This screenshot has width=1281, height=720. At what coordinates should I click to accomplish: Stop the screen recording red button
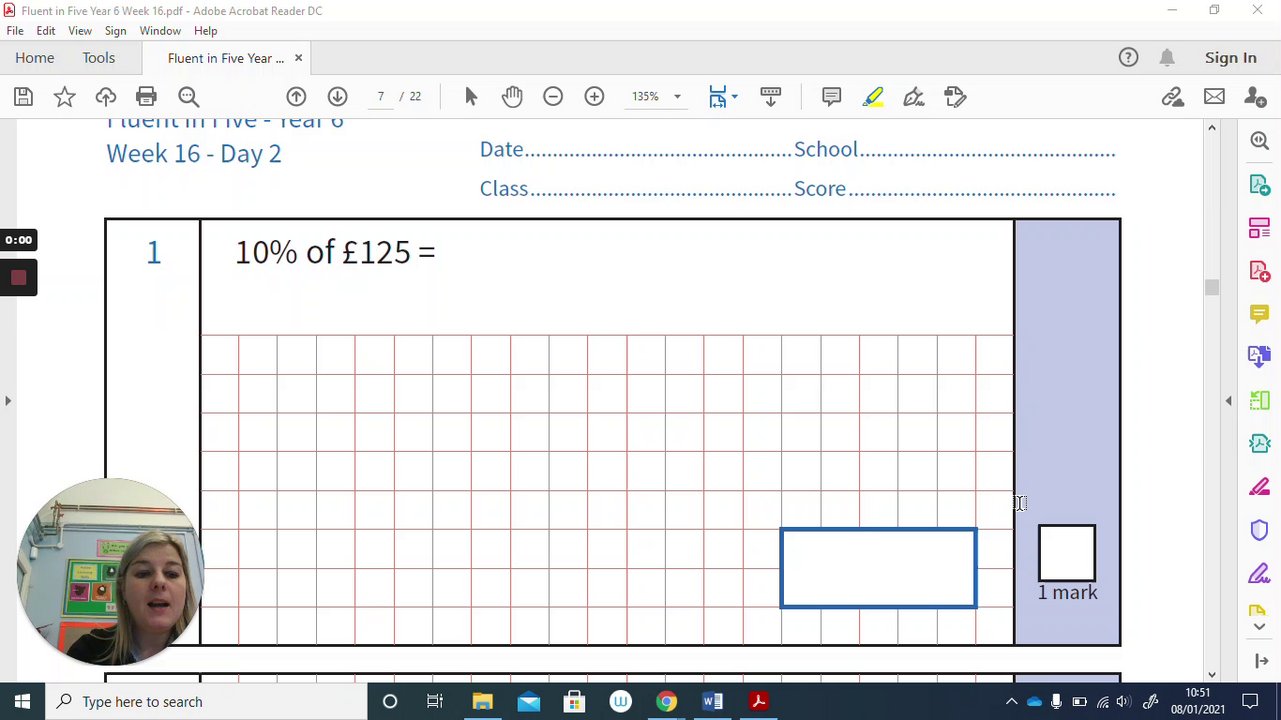click(18, 278)
